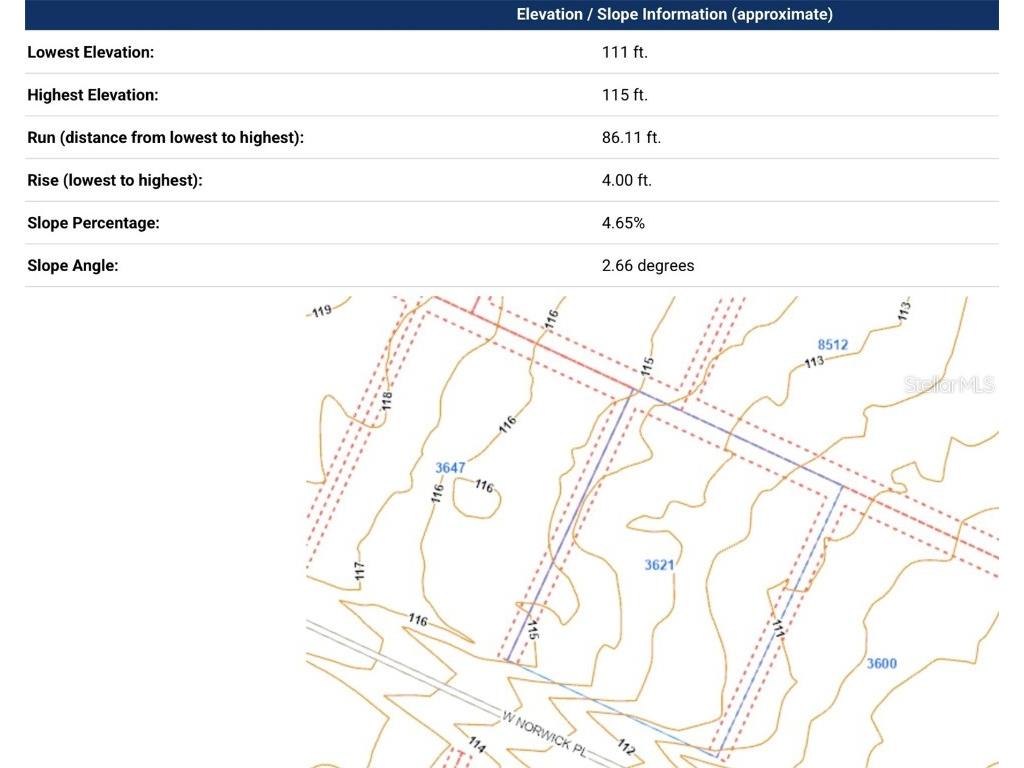This screenshot has height=768, width=1024.
Task: Select parcel 8512 on the map
Action: click(832, 345)
